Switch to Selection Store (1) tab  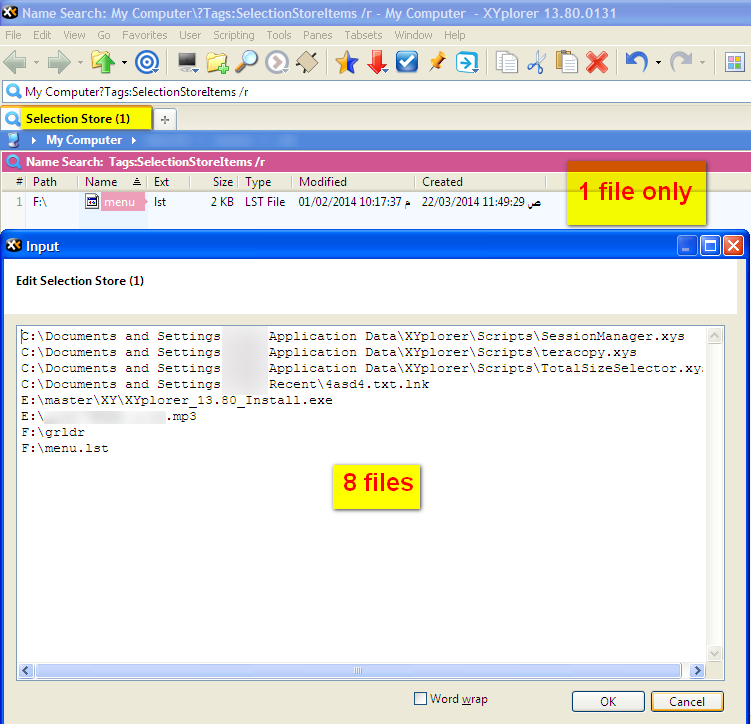[x=78, y=119]
